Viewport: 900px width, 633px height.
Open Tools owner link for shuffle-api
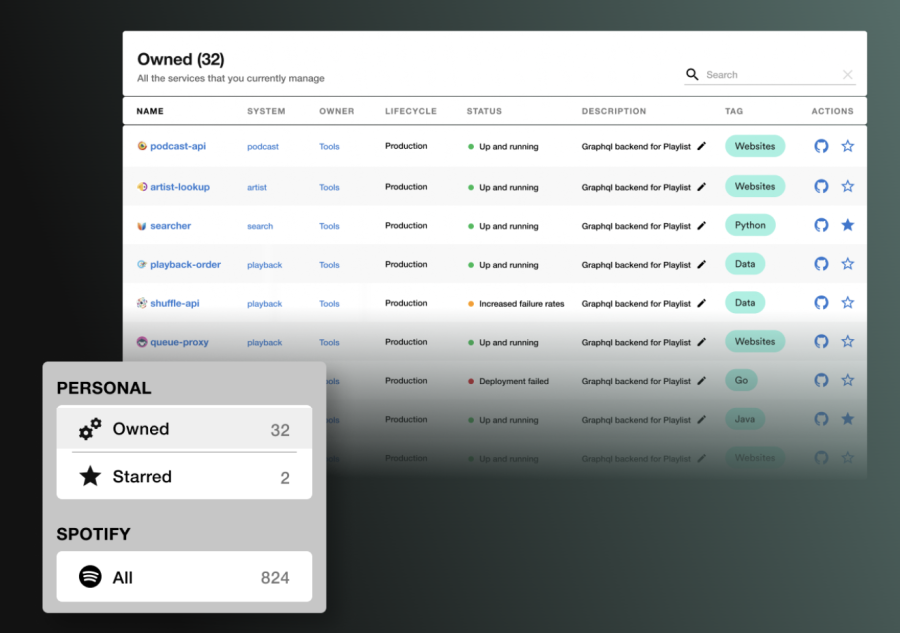[x=329, y=304]
